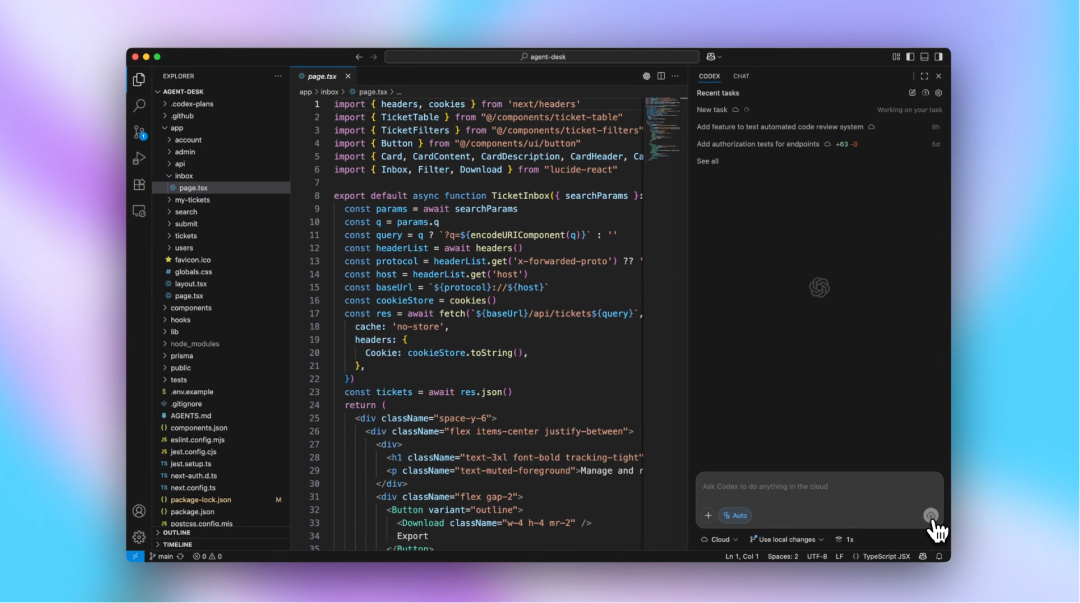Viewport: 1080px width, 603px height.
Task: Click the new task compose icon
Action: [912, 93]
